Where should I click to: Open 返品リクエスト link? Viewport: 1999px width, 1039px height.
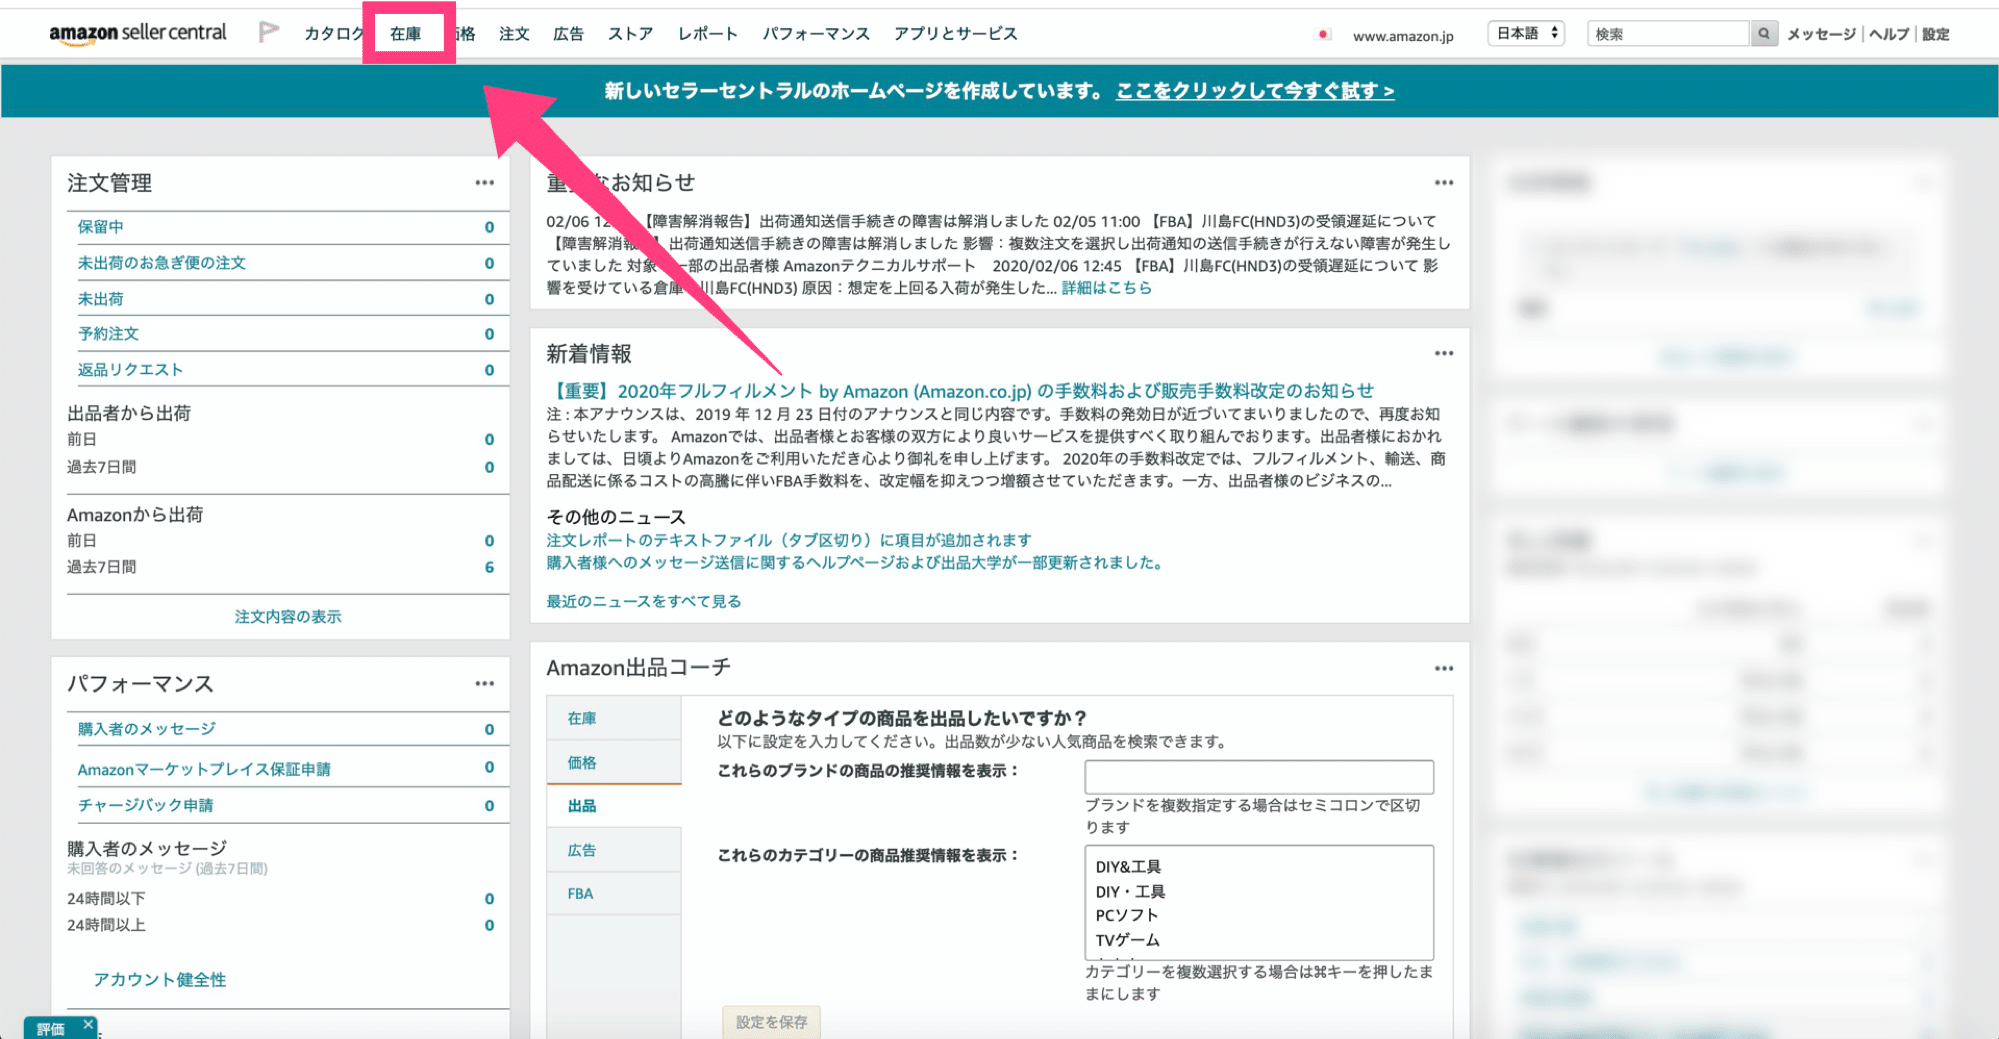coord(131,370)
